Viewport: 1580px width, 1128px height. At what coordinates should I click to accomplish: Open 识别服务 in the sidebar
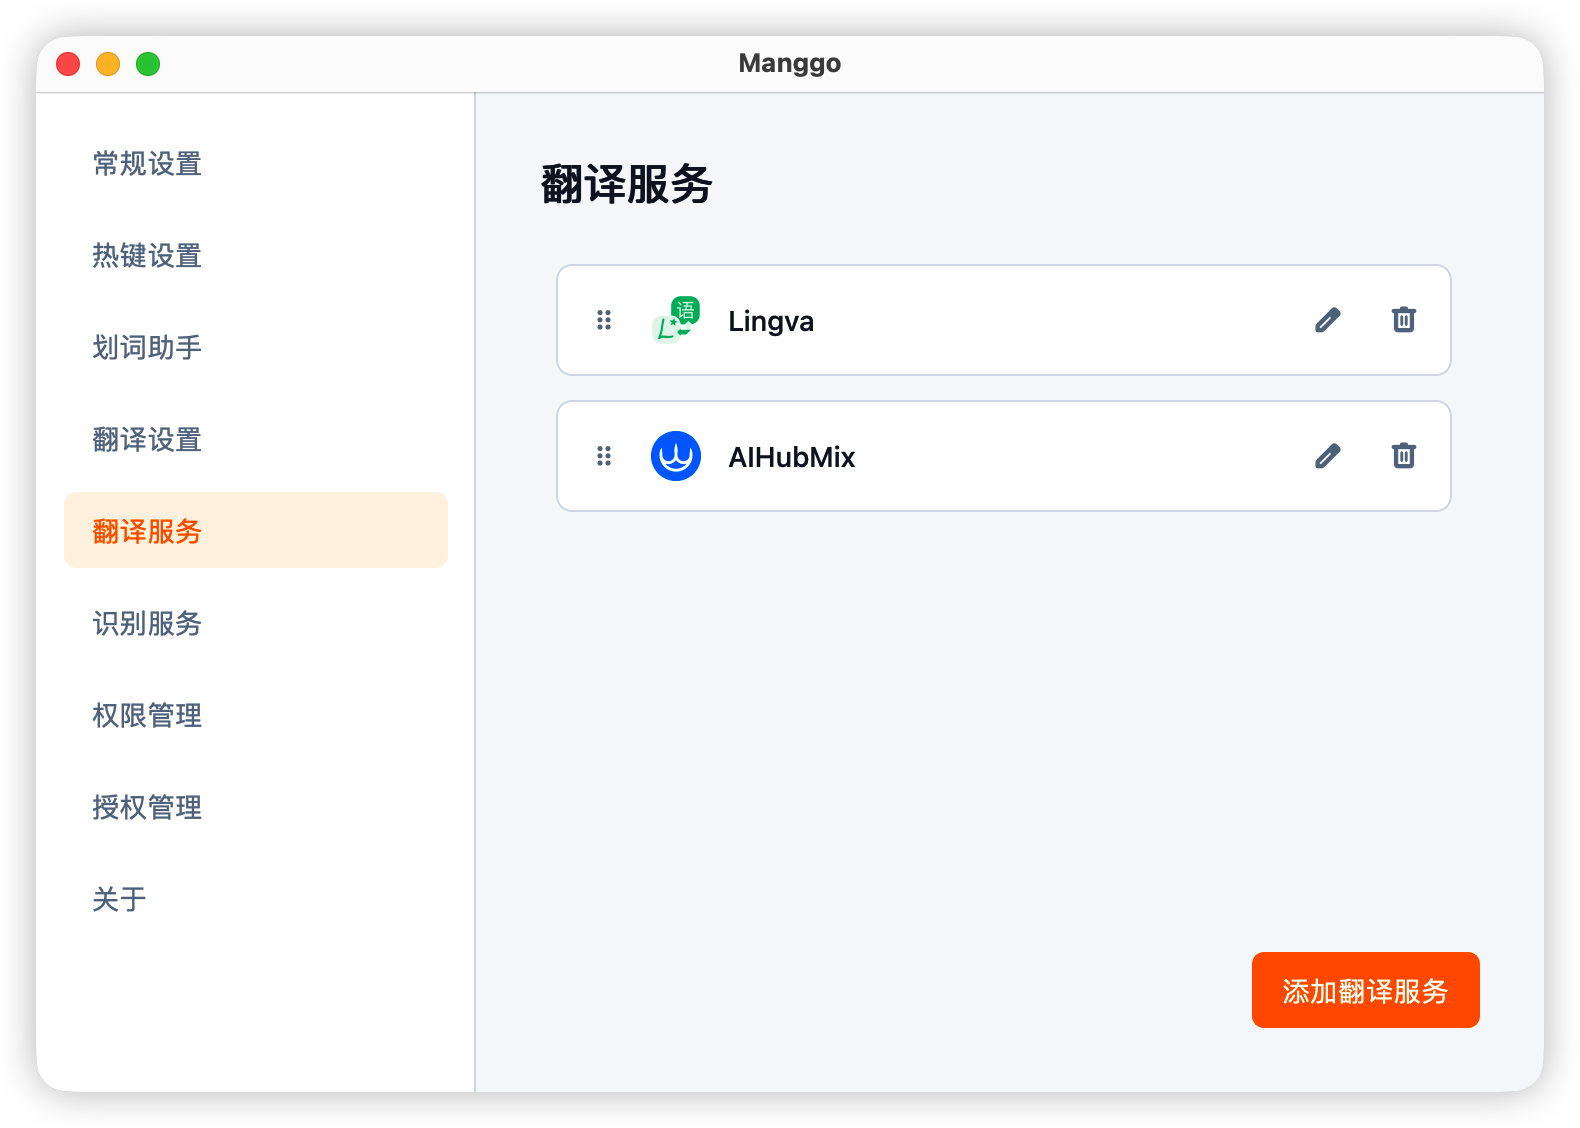[256, 624]
